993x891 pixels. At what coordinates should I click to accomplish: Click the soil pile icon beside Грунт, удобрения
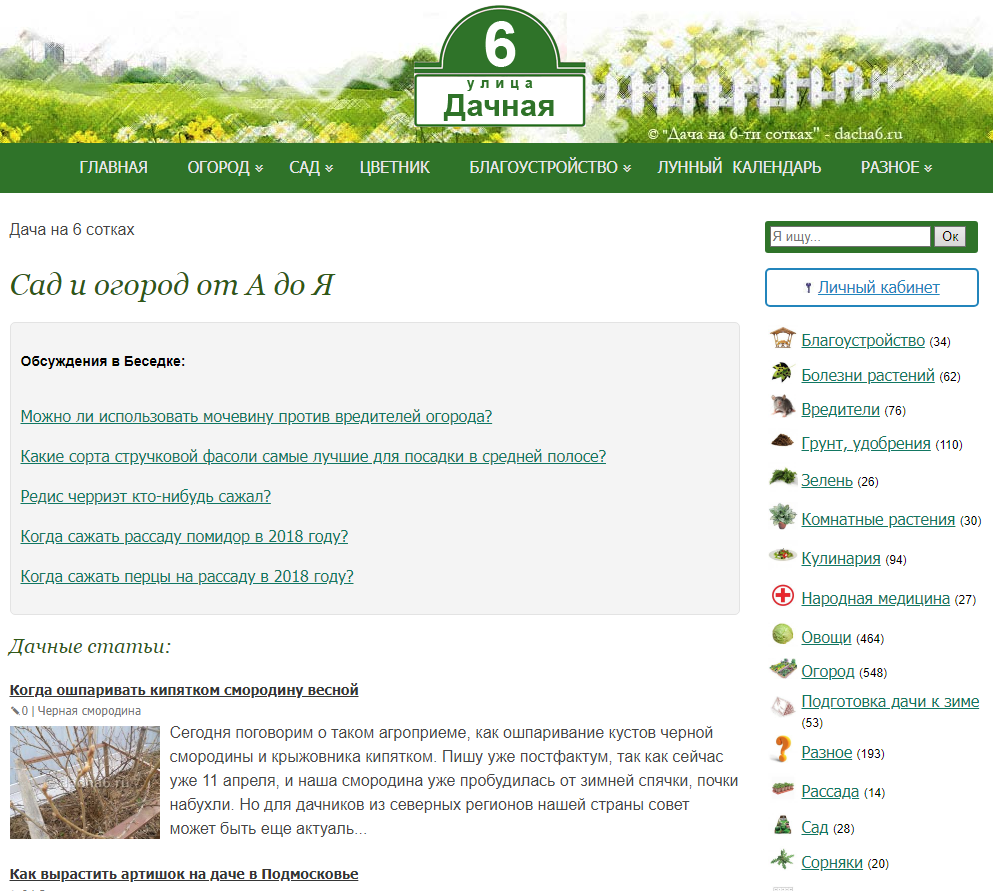click(x=782, y=441)
